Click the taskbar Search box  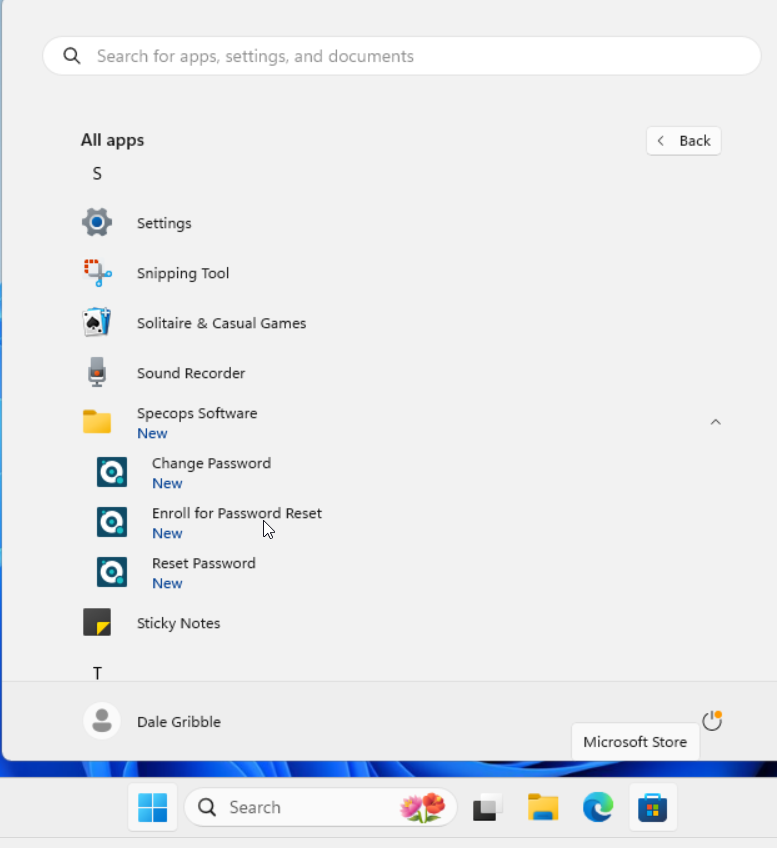tap(321, 807)
